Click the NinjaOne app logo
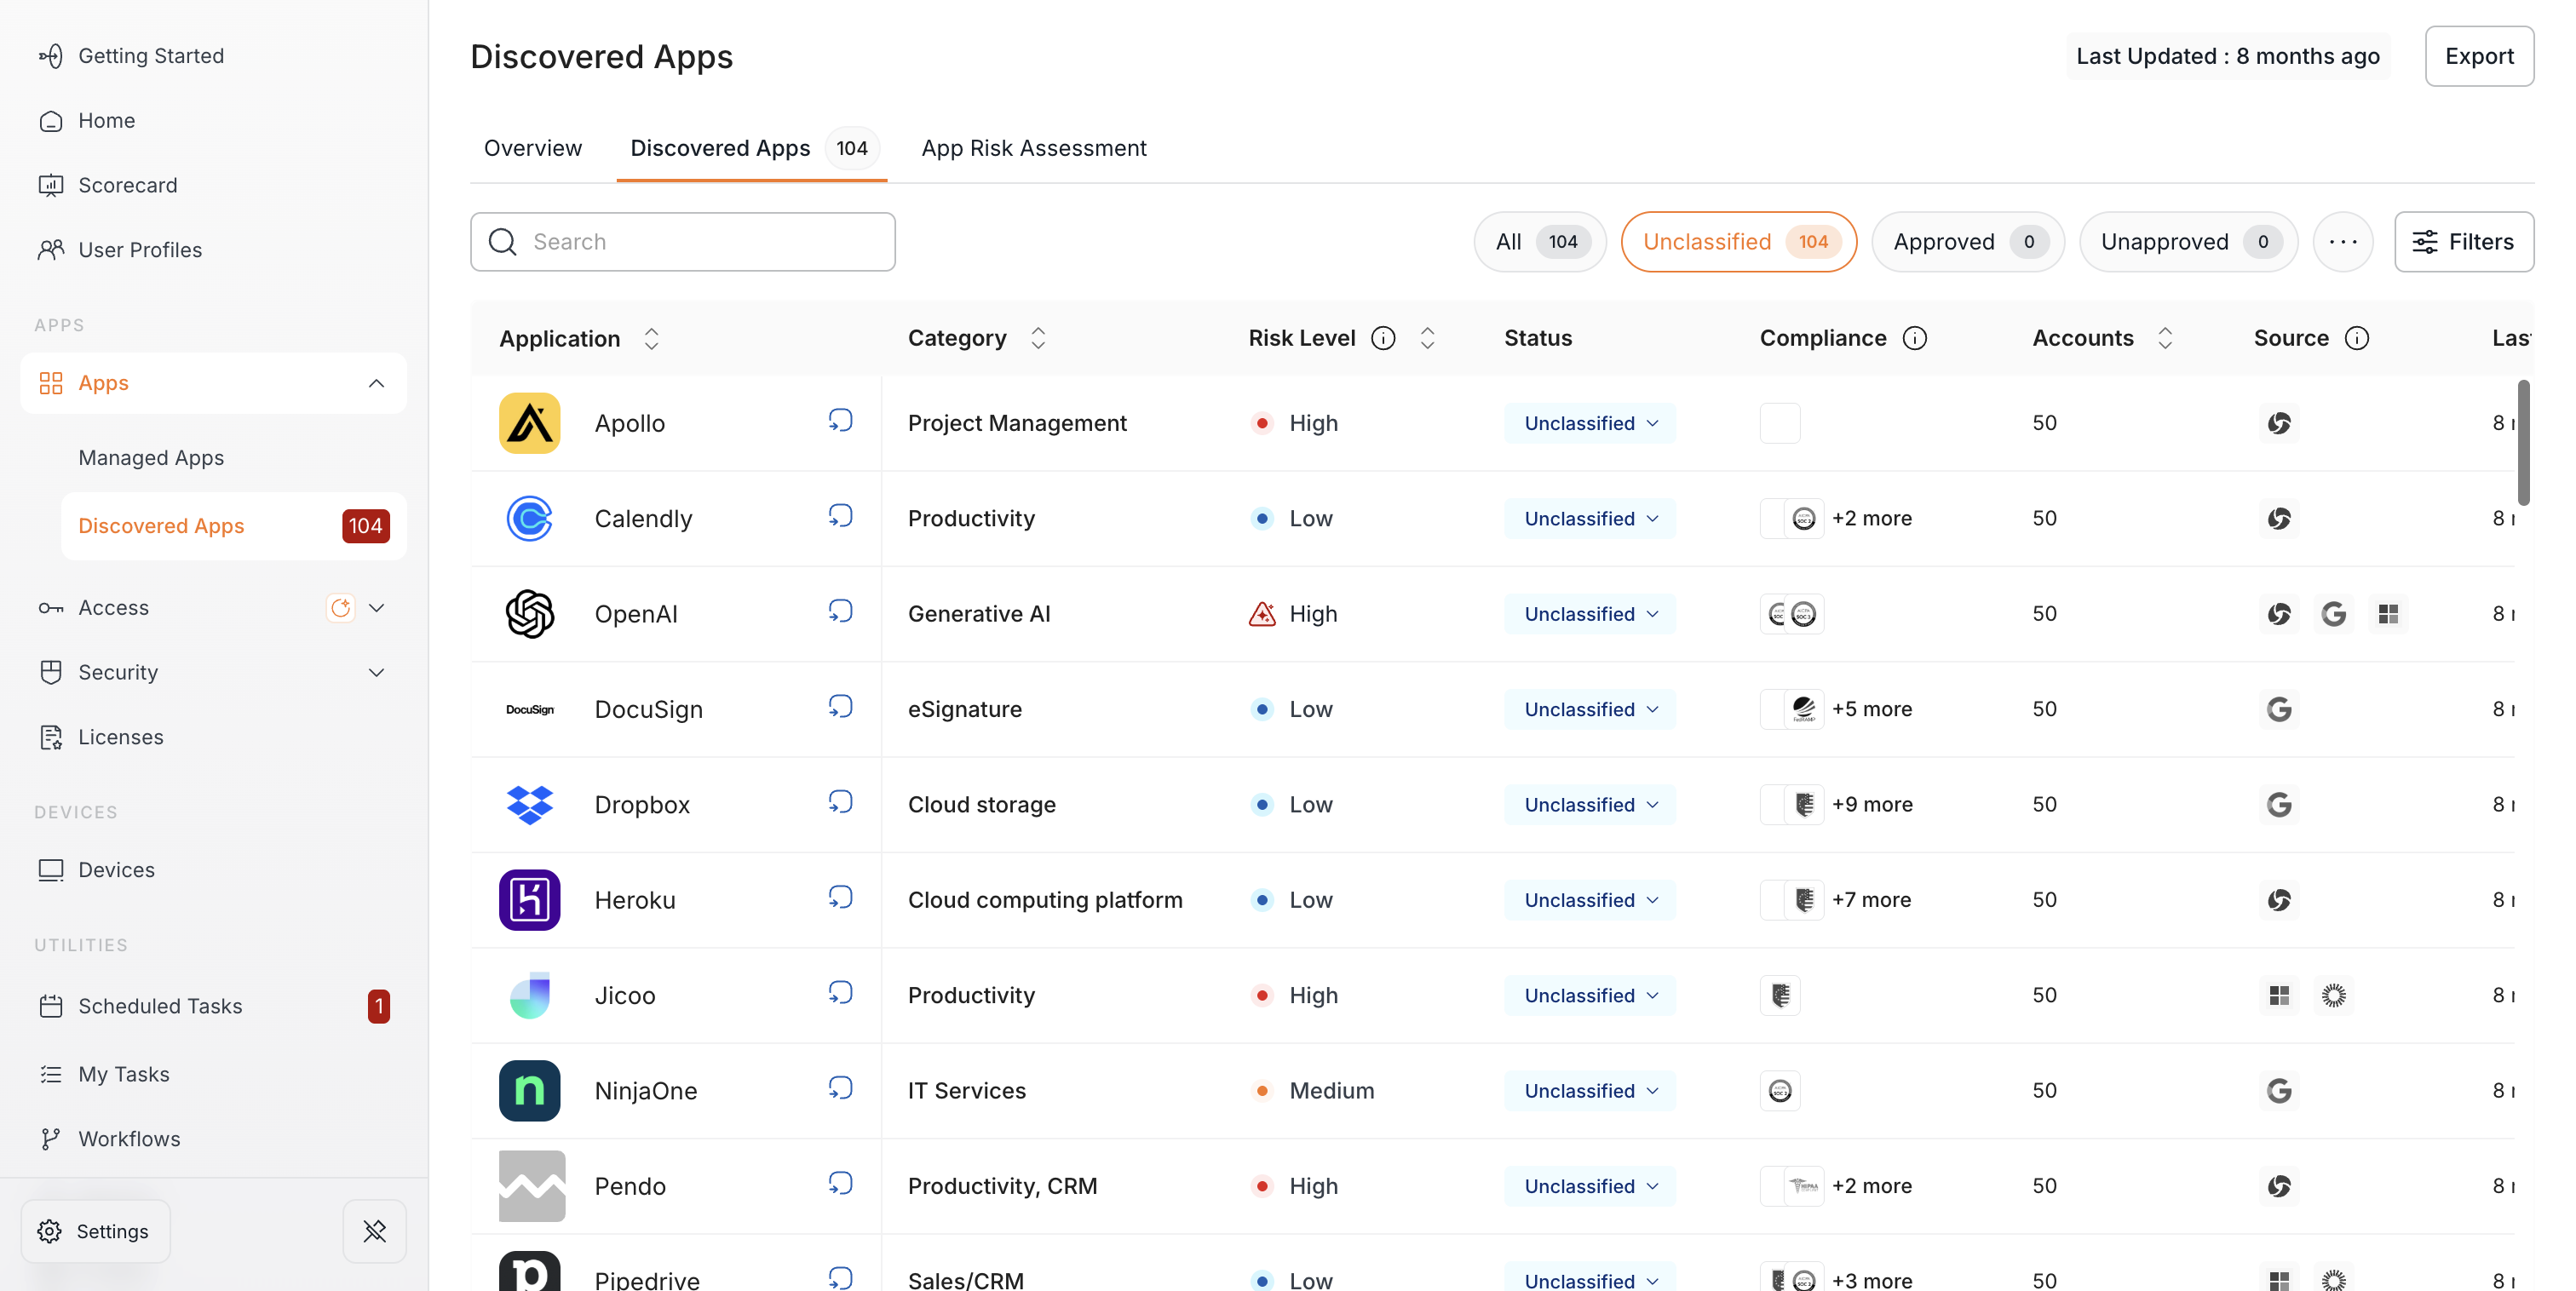 530,1090
